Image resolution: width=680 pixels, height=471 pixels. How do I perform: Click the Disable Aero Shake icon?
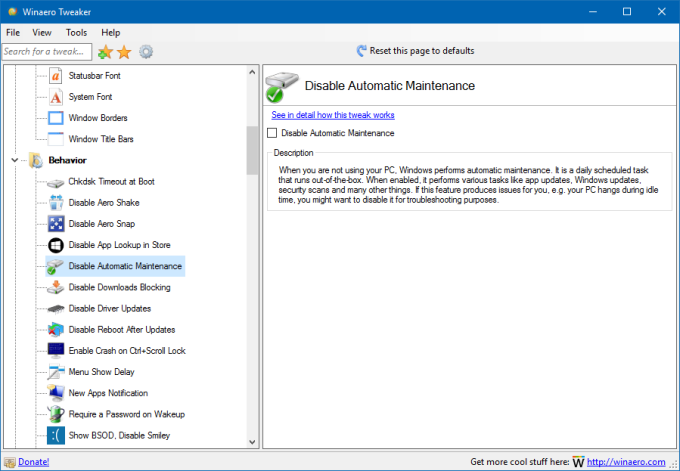coord(56,203)
